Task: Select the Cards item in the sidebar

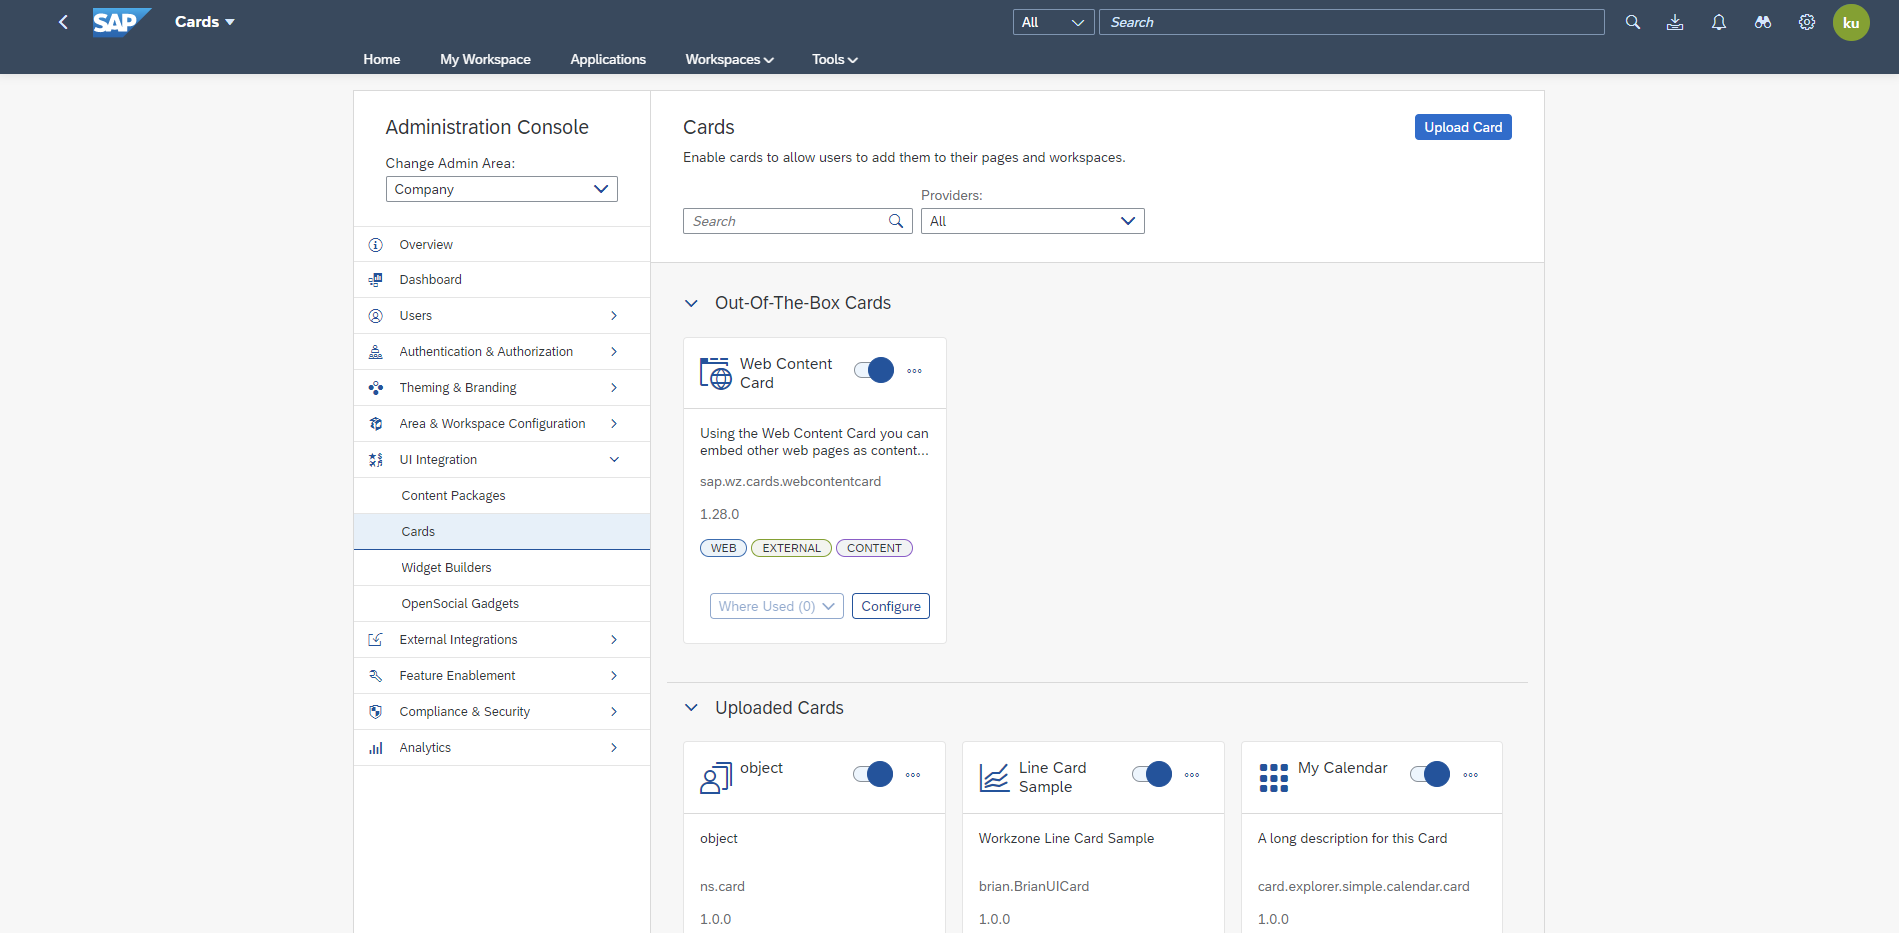Action: click(502, 532)
